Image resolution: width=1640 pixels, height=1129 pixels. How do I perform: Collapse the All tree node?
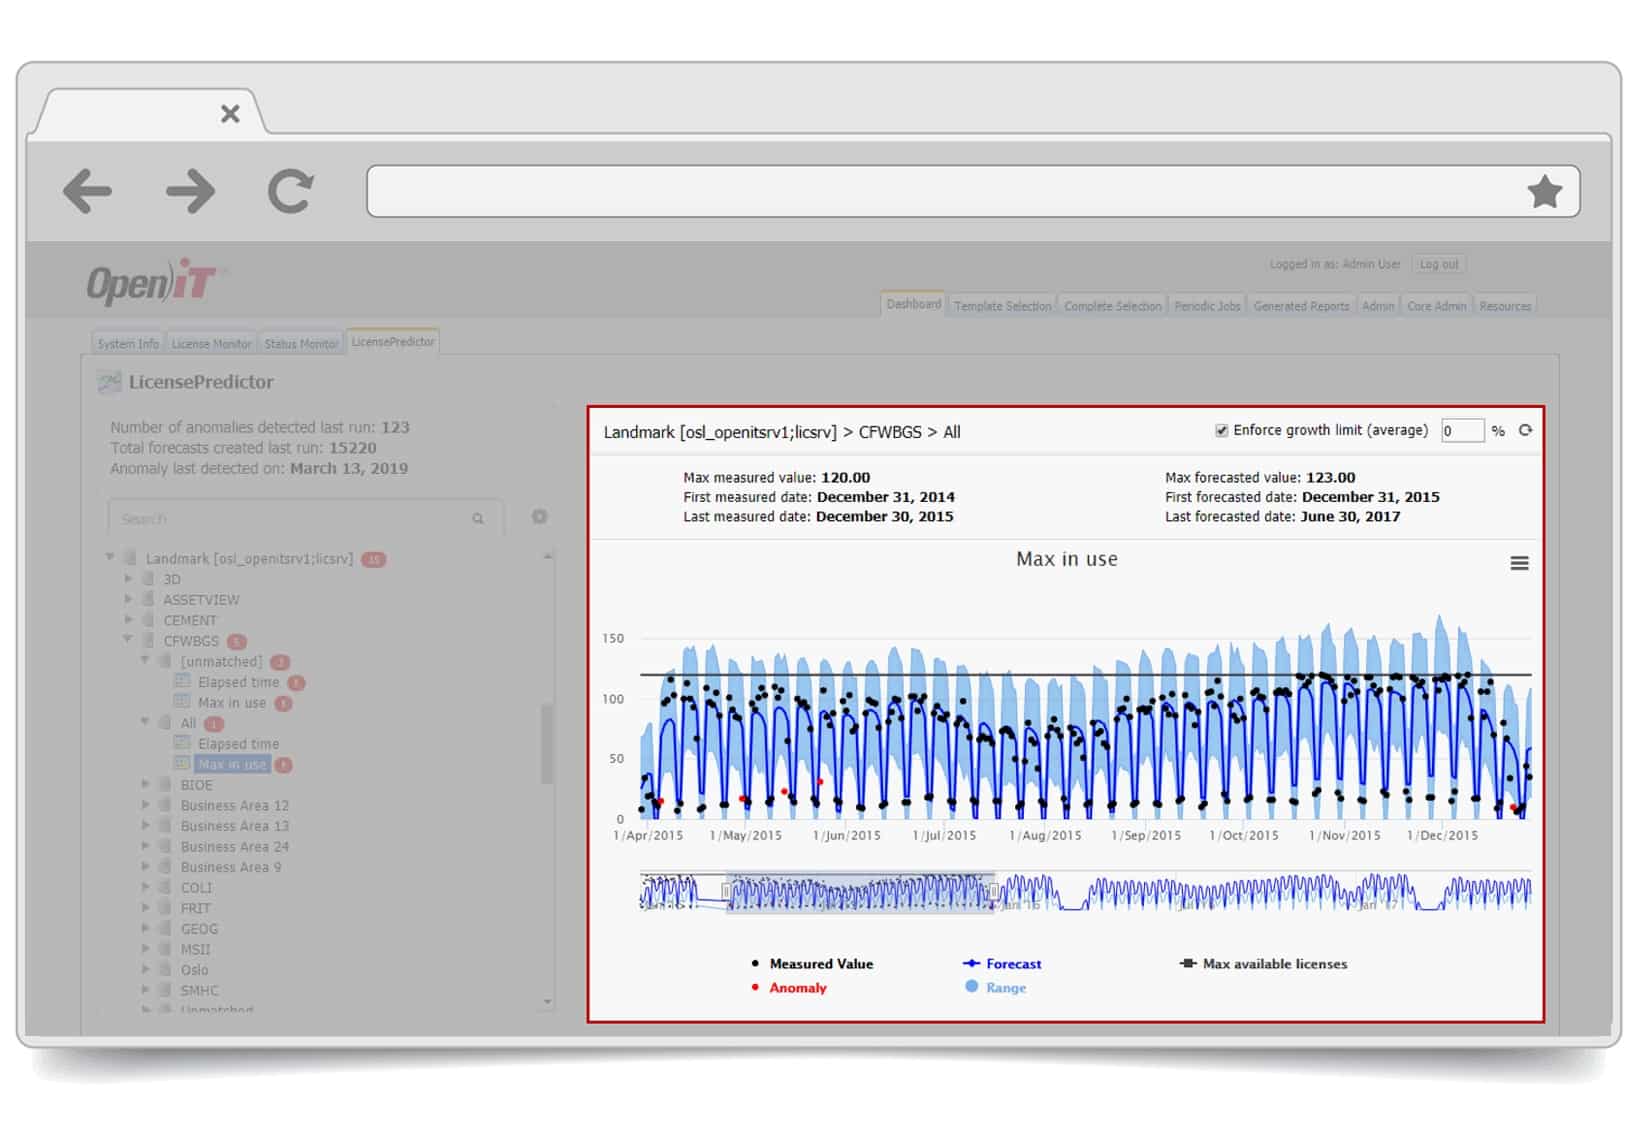[145, 721]
